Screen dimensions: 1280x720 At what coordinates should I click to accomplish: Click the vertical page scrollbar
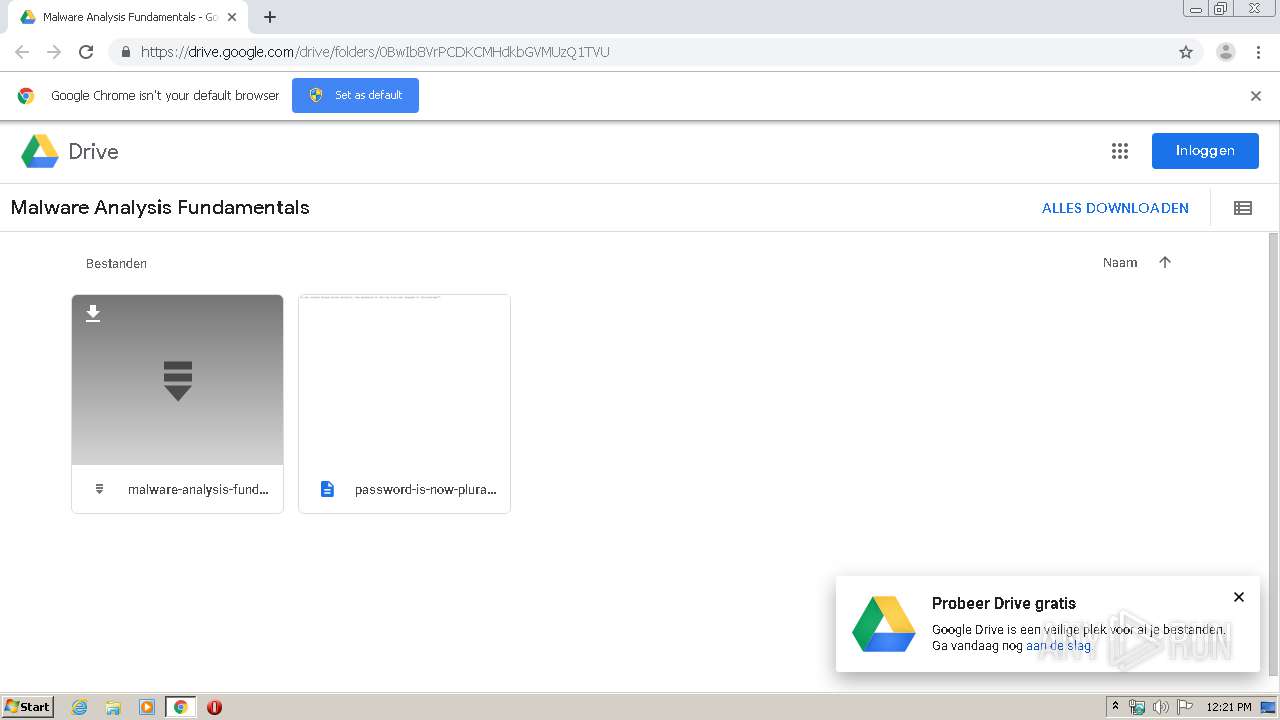(1273, 453)
